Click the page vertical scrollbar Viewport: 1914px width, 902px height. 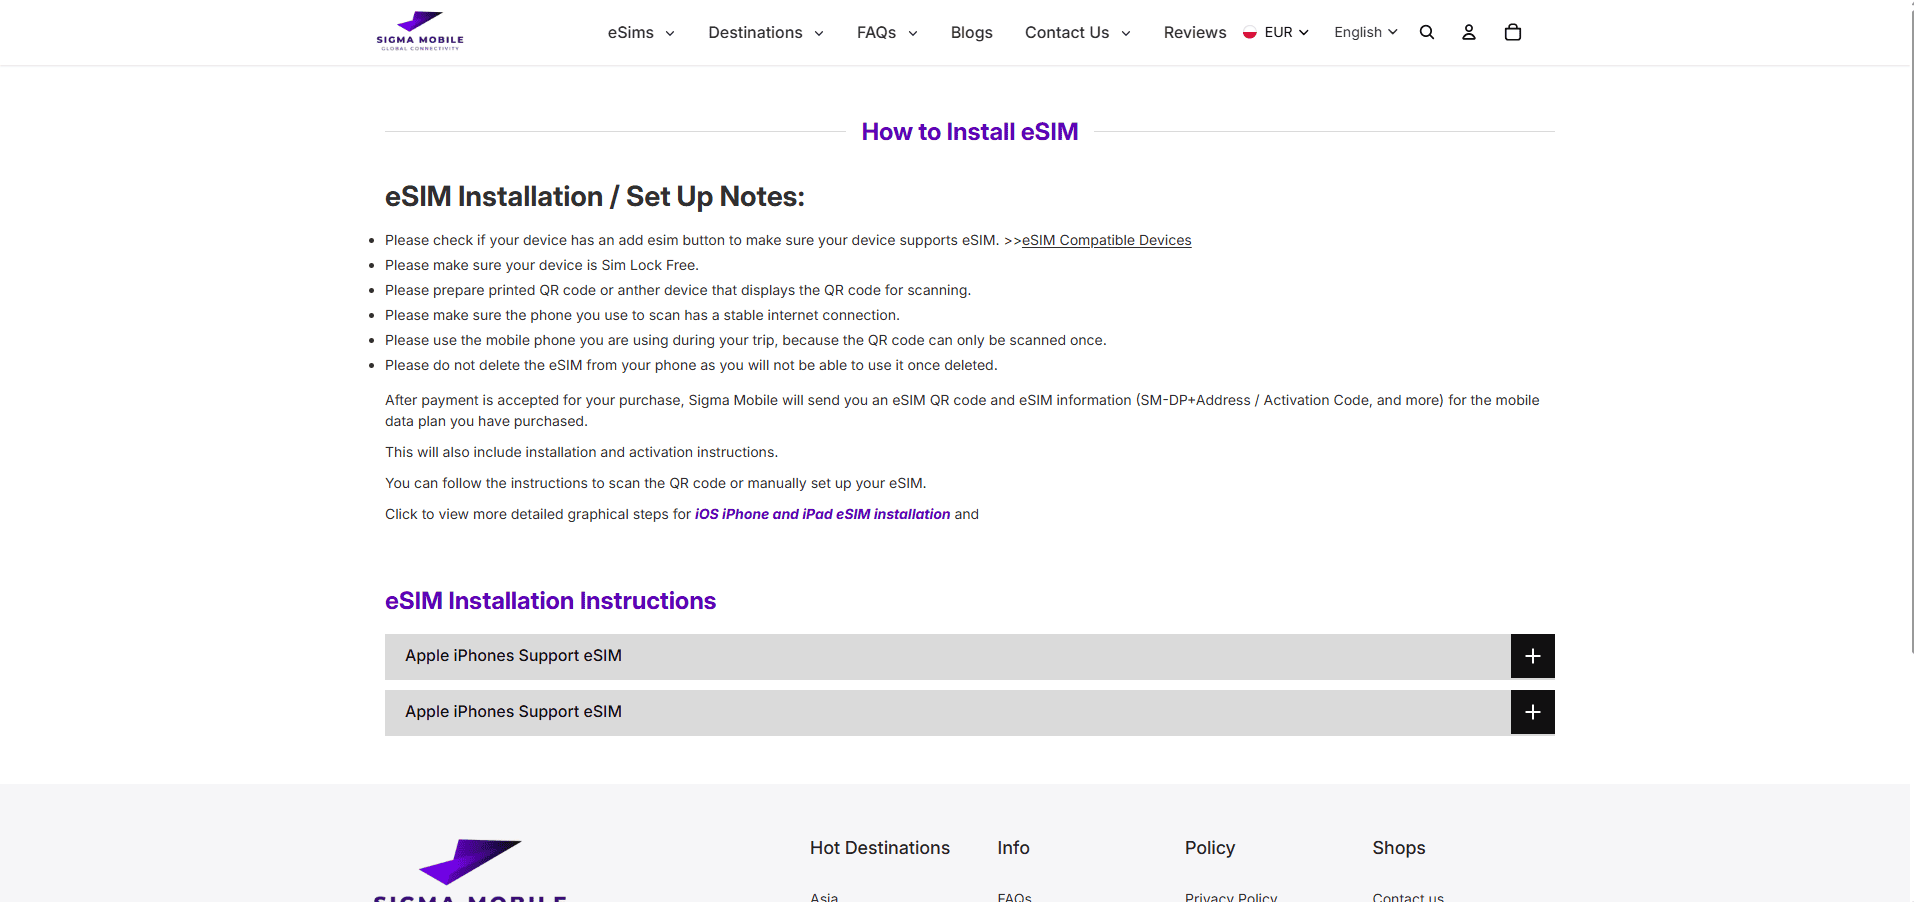coord(1911,330)
